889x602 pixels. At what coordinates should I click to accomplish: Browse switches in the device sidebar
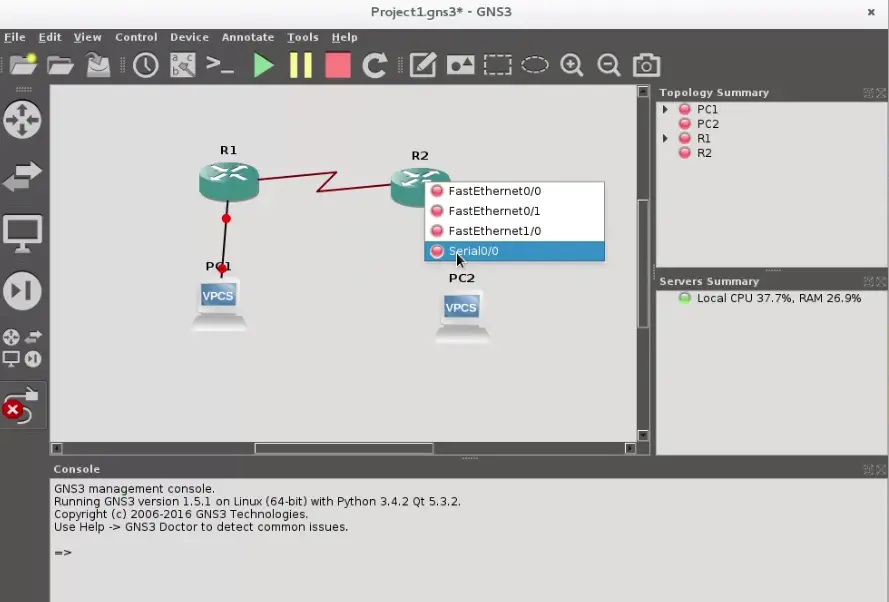(x=22, y=176)
